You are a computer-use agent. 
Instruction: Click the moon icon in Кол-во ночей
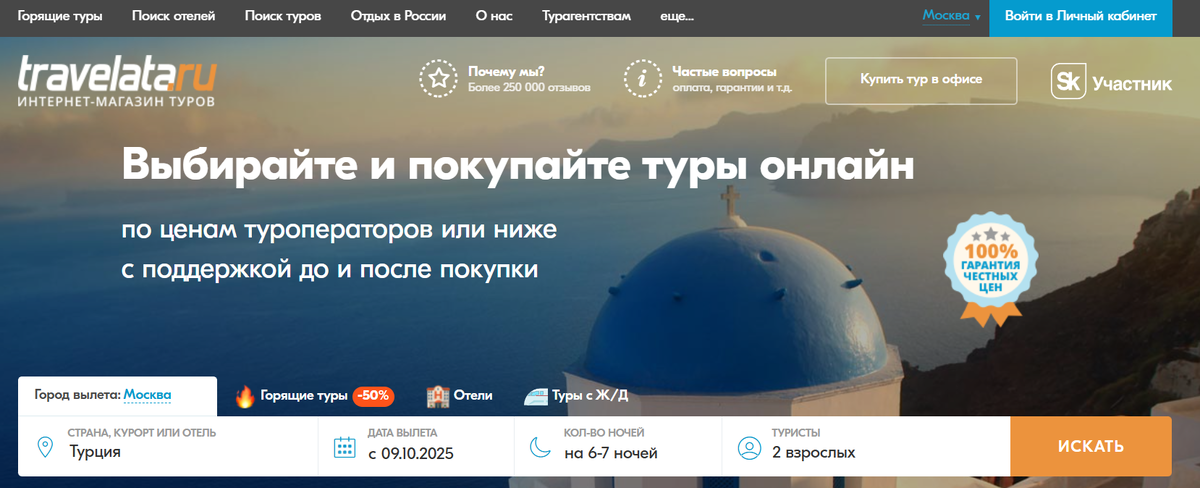coord(540,447)
